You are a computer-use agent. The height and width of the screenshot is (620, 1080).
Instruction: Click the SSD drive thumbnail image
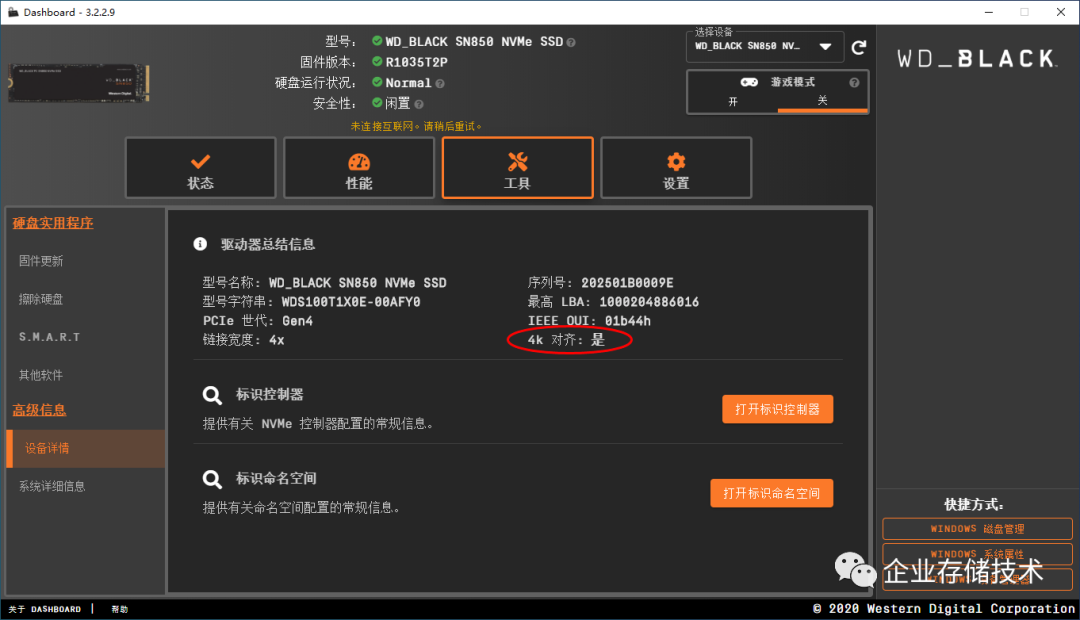(79, 83)
